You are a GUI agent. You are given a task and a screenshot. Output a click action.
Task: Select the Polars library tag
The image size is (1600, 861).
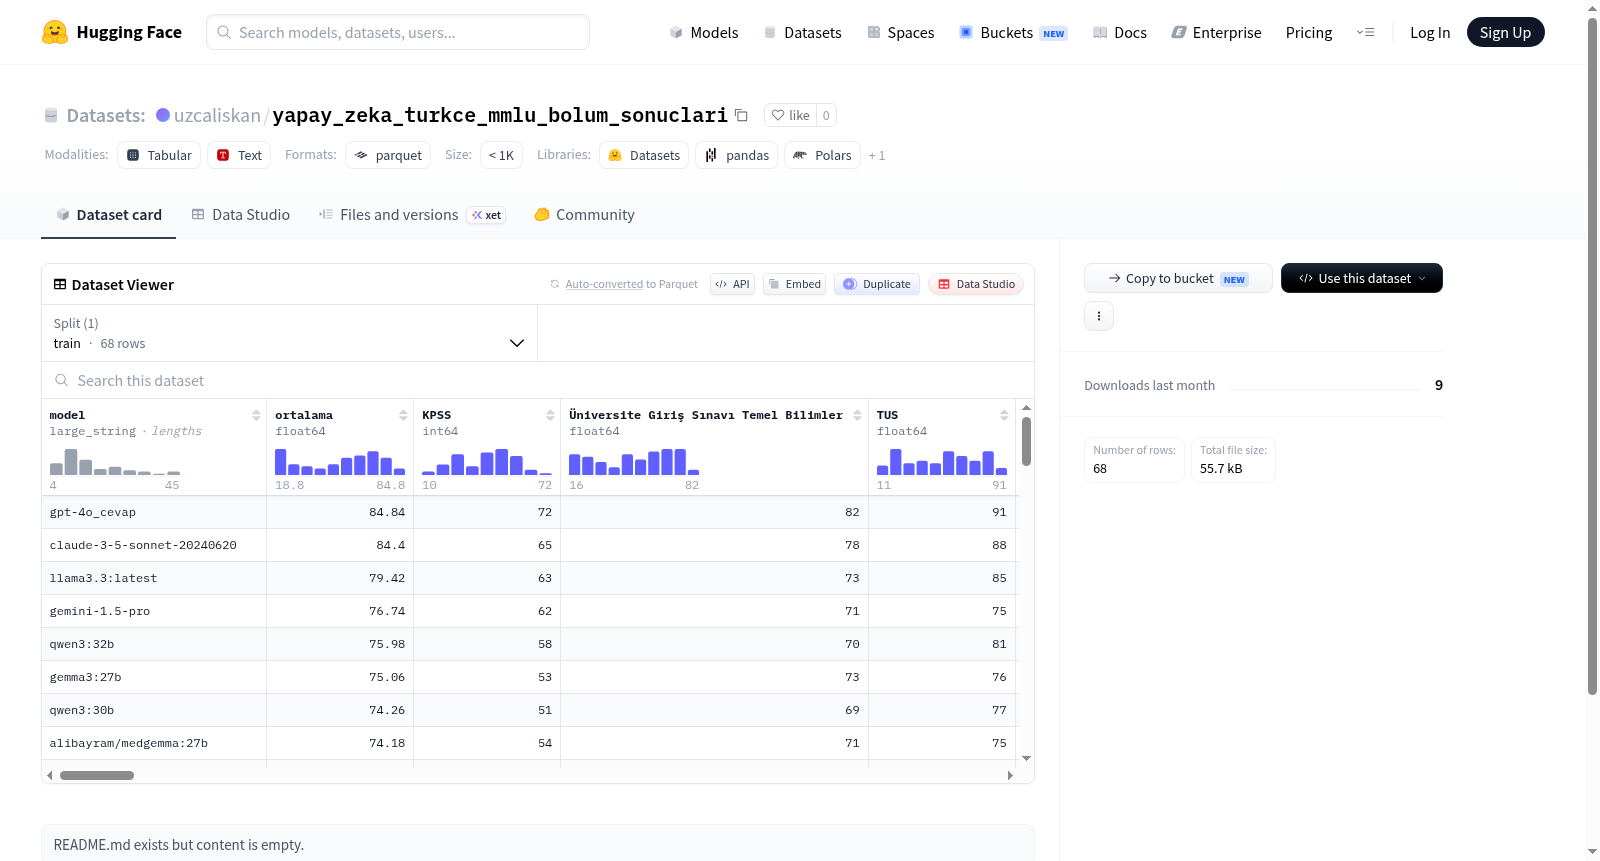point(822,155)
